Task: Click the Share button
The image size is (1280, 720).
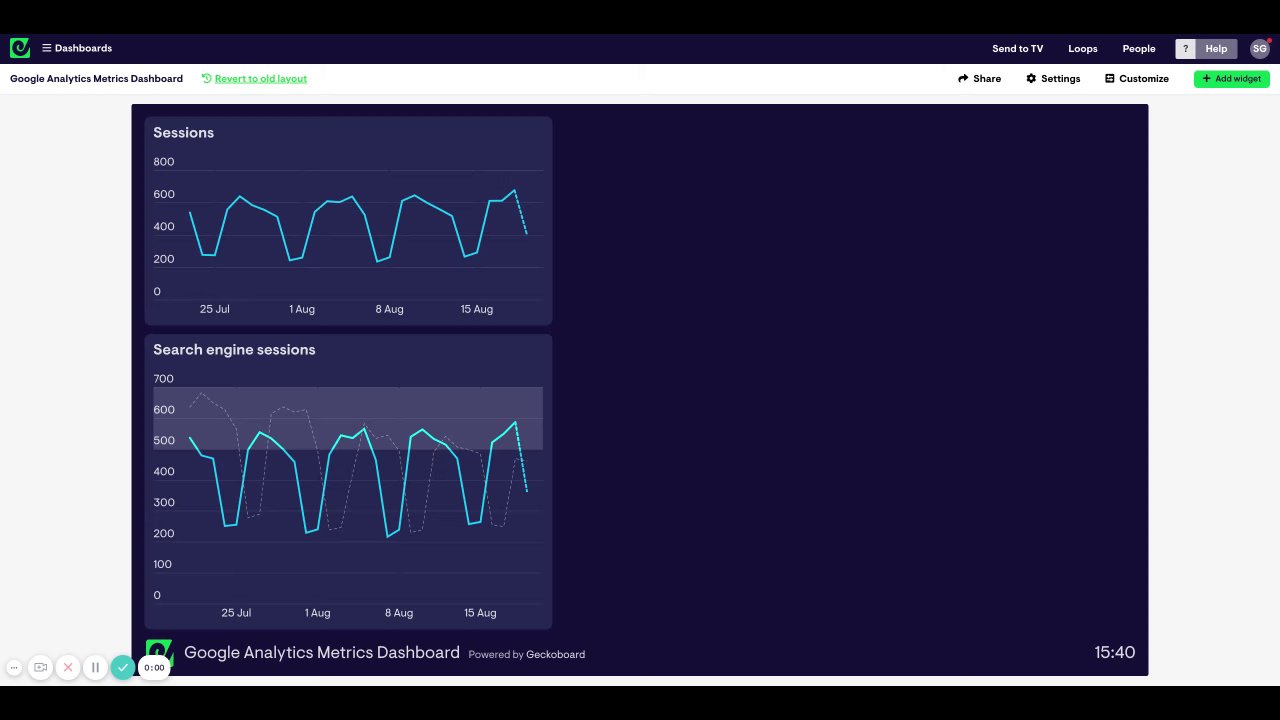Action: point(979,78)
